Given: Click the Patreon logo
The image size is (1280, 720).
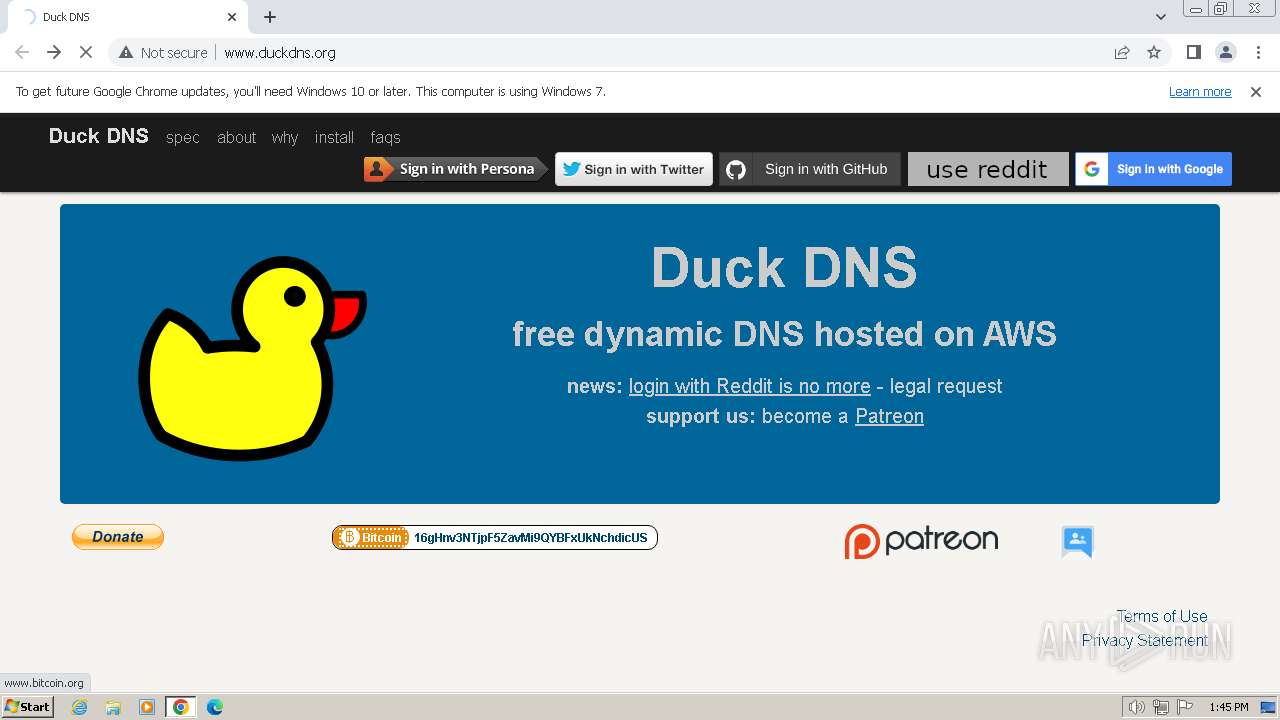Looking at the screenshot, I should 921,540.
